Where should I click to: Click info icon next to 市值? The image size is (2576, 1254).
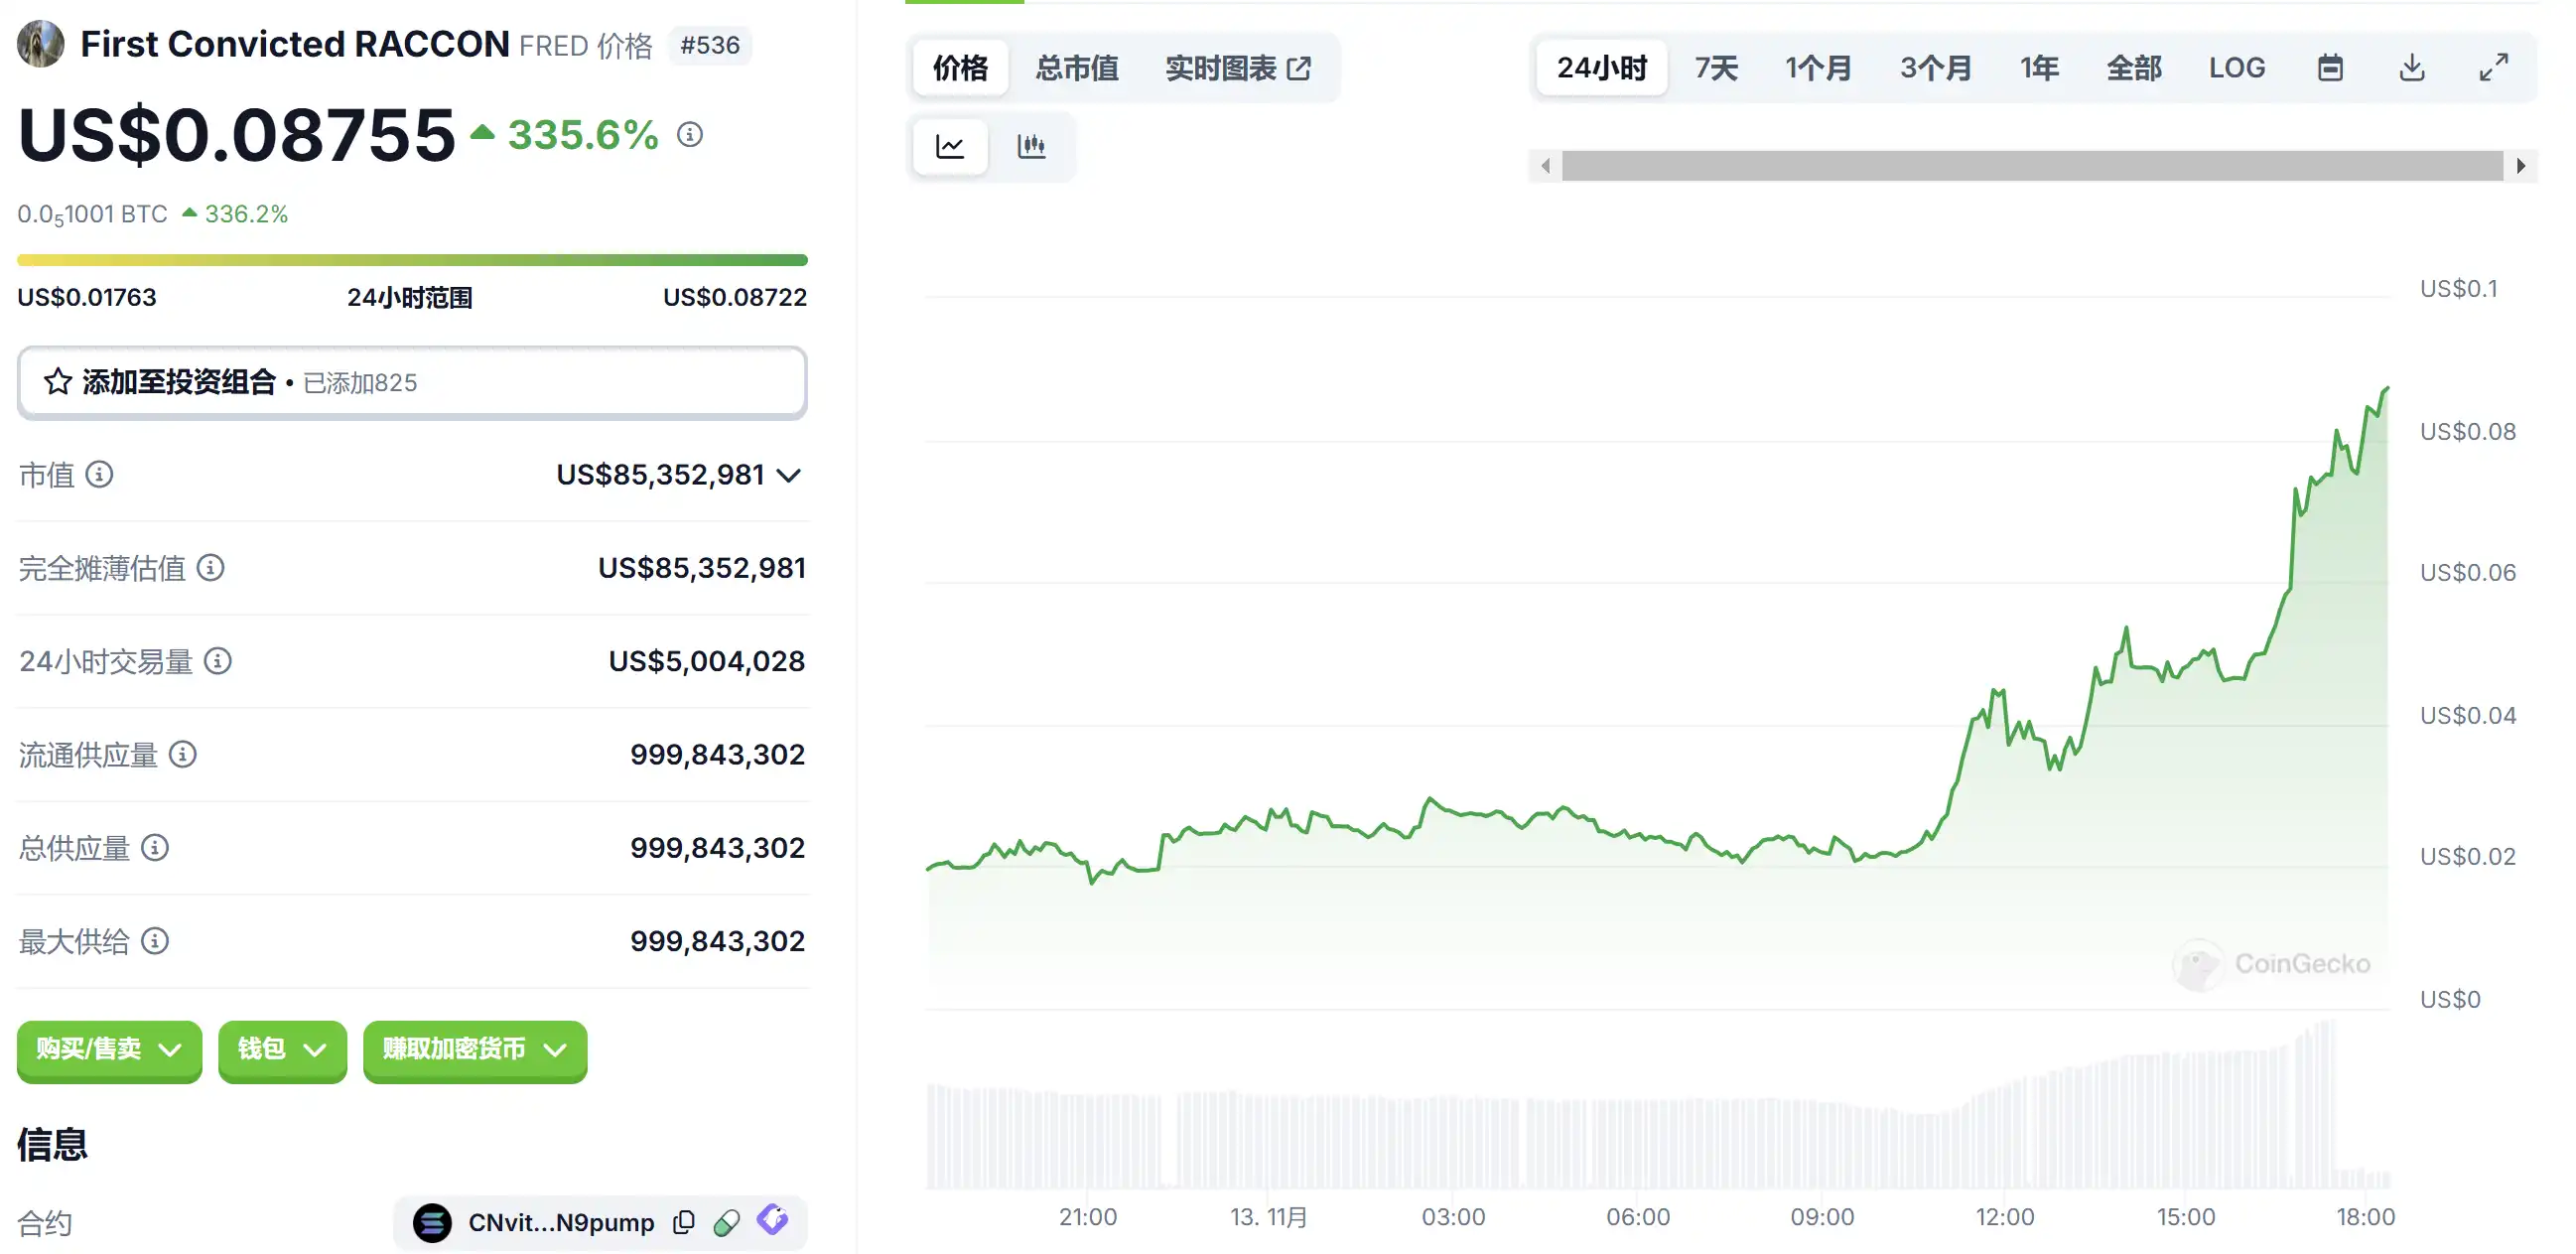(x=99, y=474)
